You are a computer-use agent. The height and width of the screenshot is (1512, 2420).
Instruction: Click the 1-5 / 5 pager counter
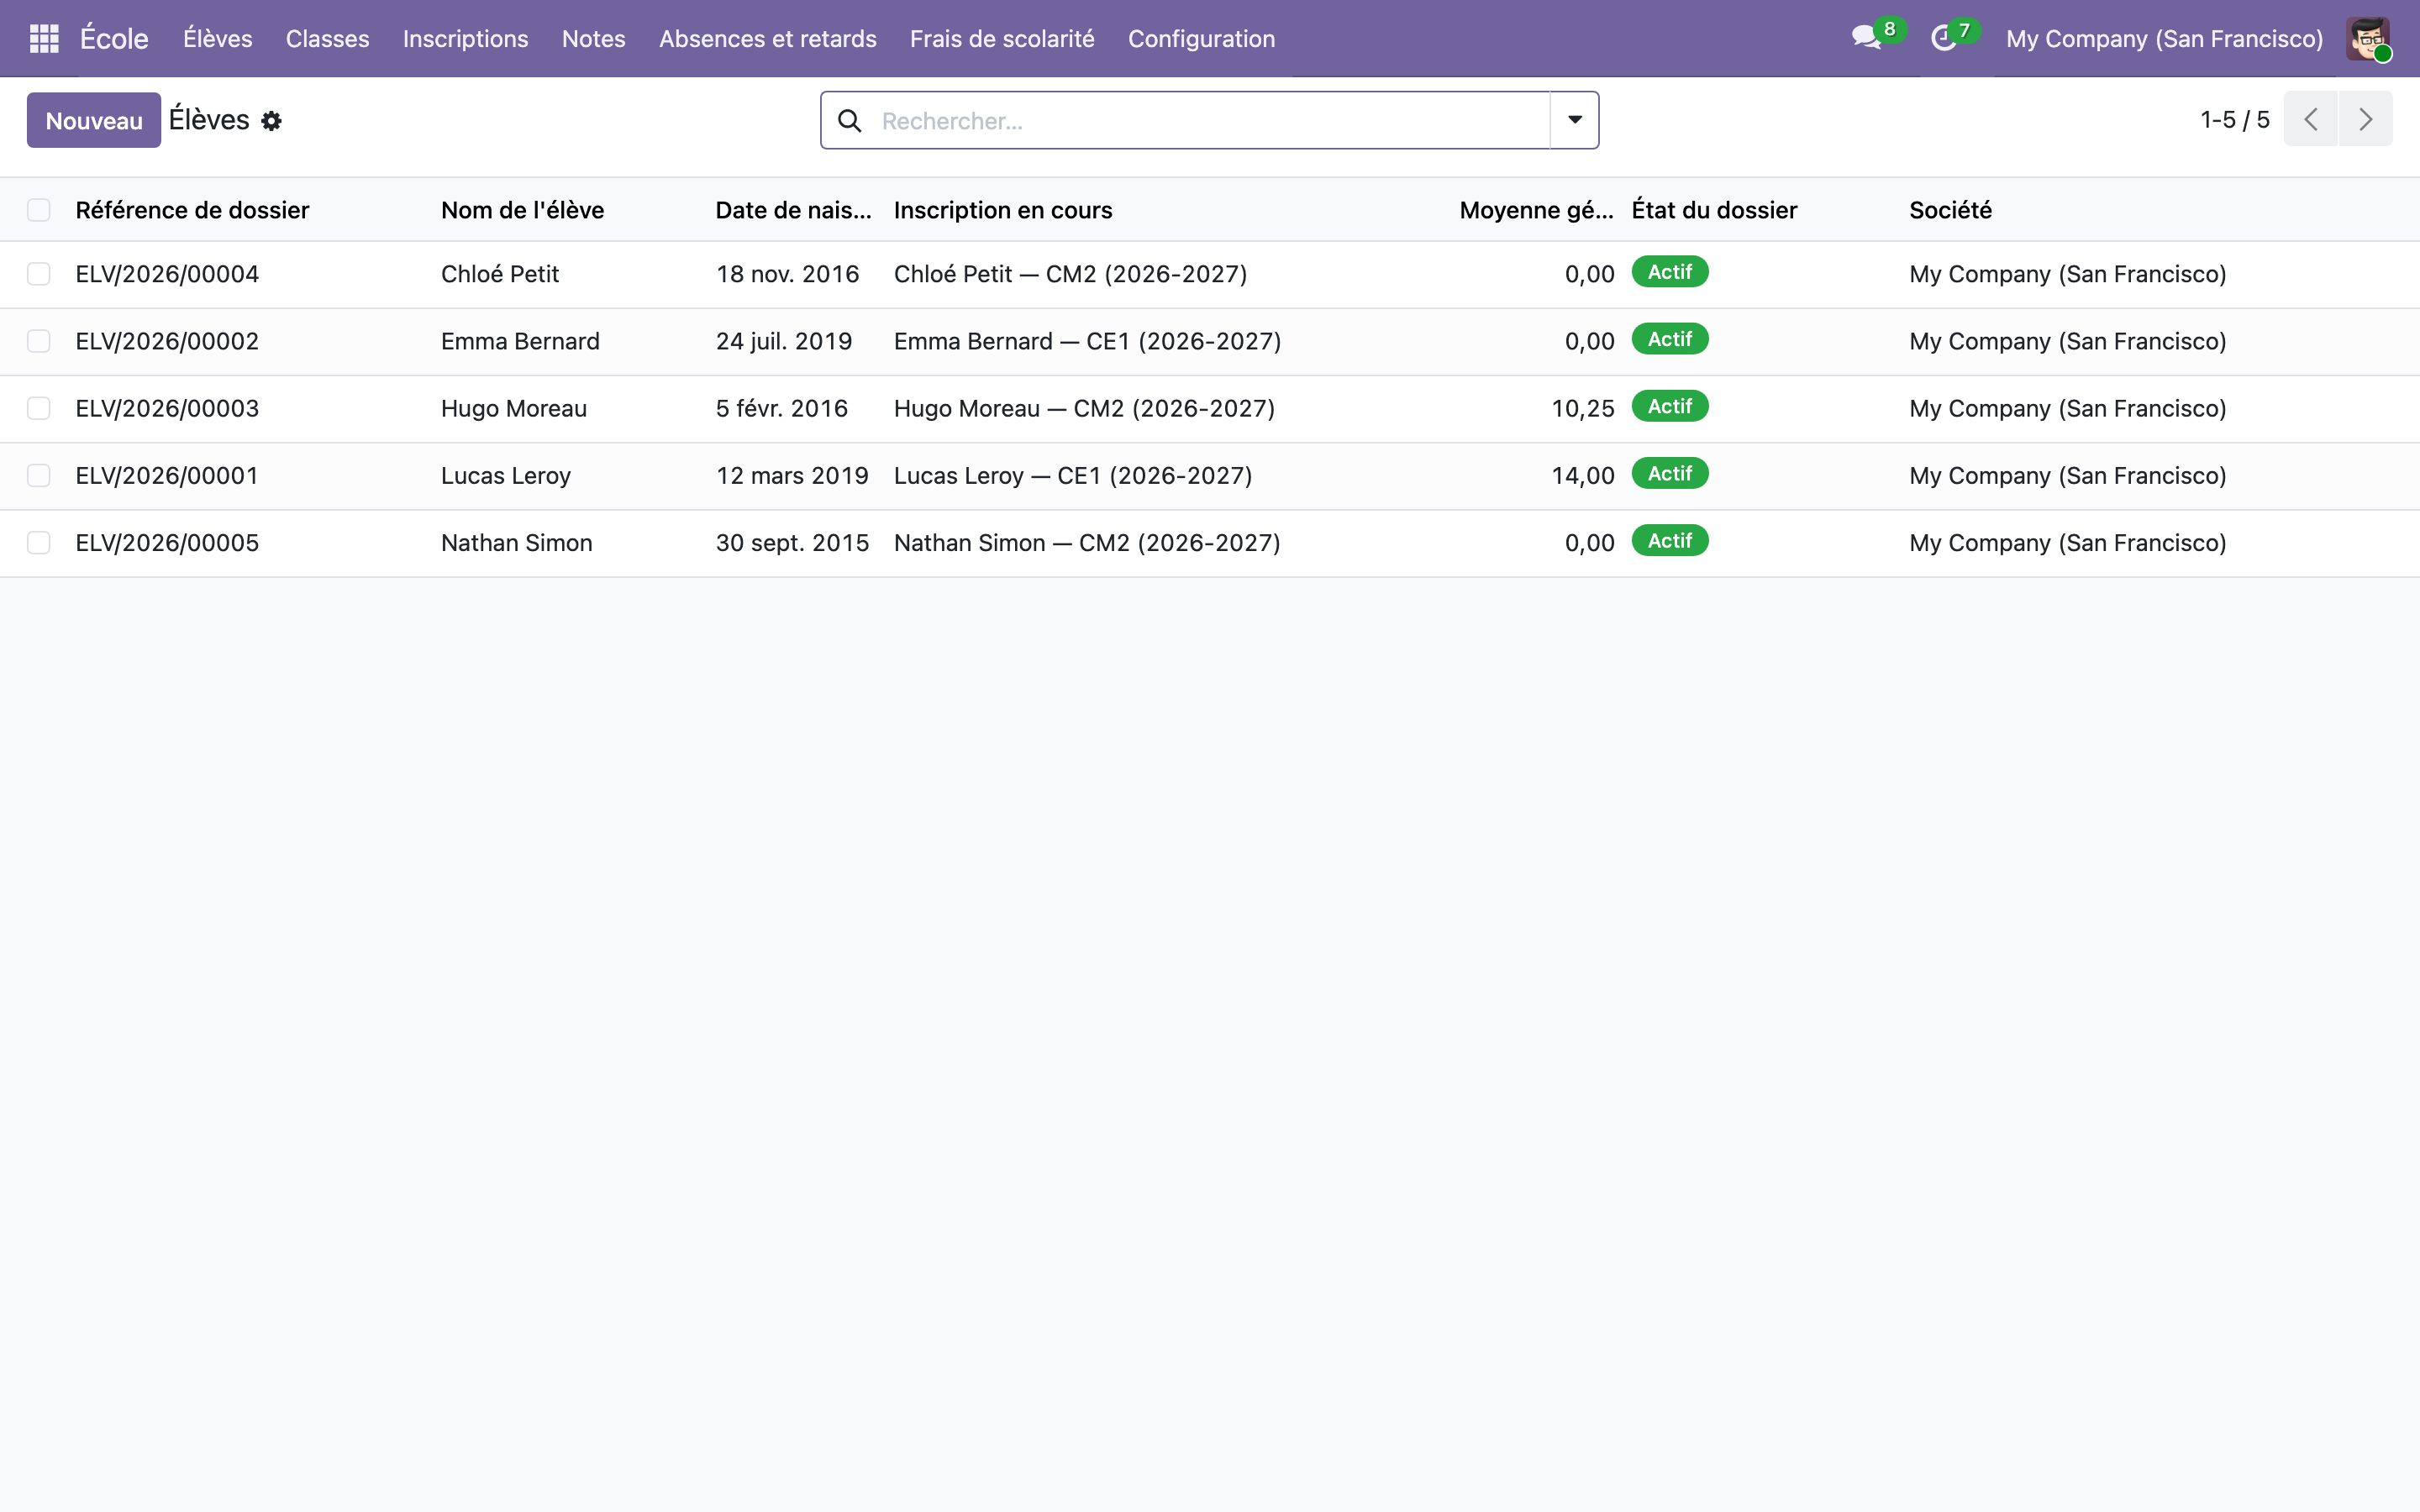2235,119
